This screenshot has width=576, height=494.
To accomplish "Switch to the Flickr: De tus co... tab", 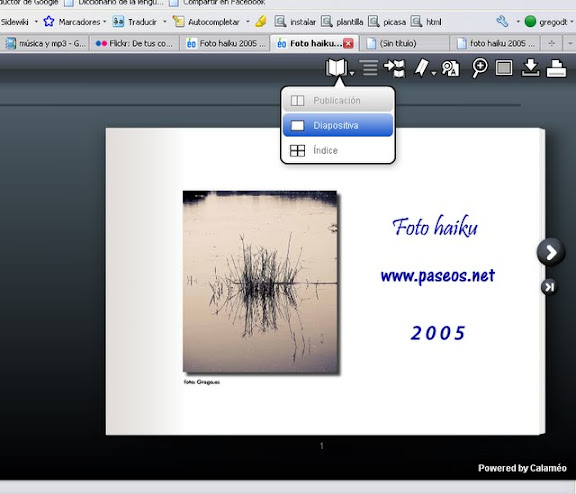I will click(134, 43).
